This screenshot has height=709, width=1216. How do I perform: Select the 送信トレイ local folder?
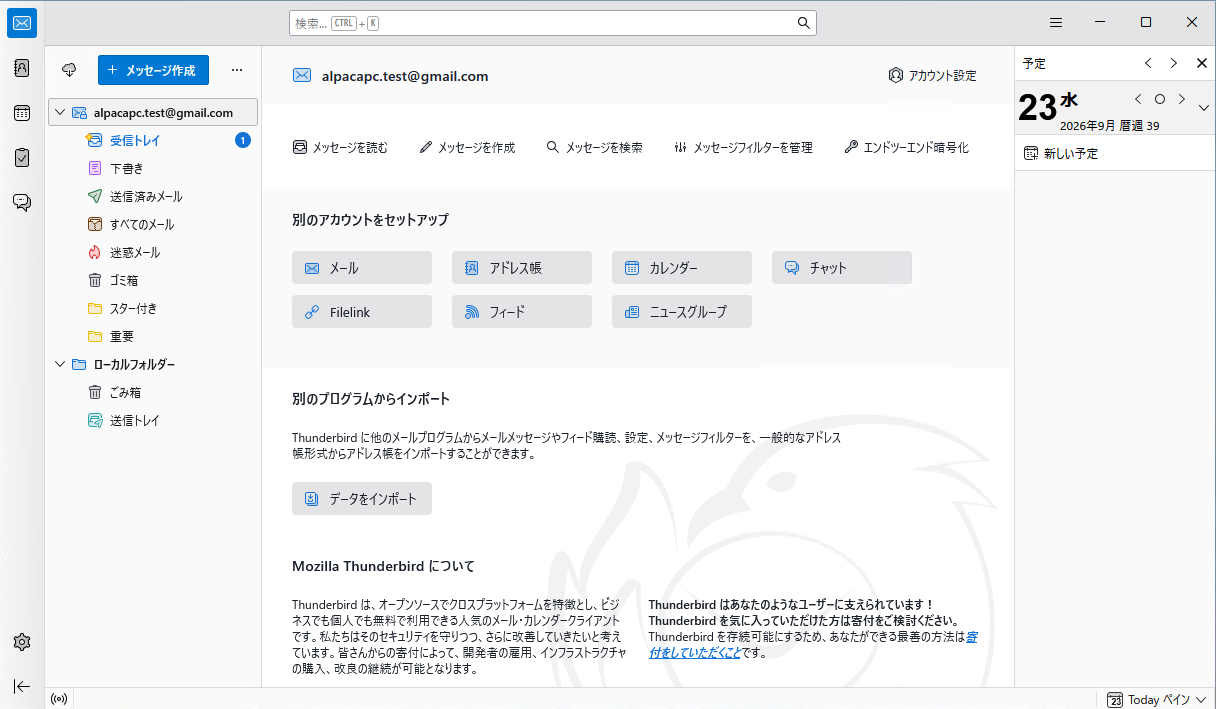point(153,421)
